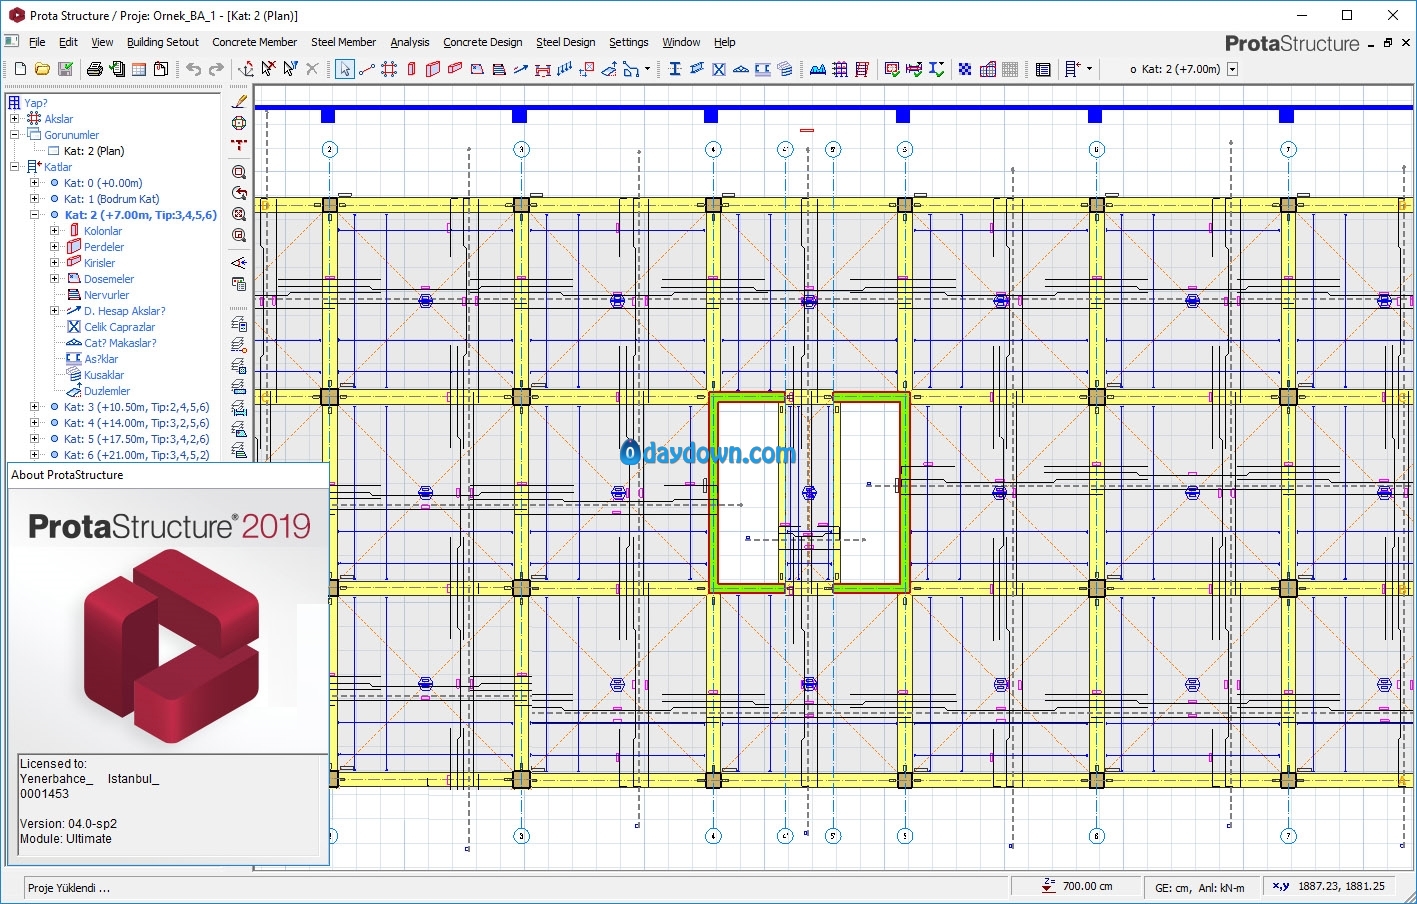The height and width of the screenshot is (904, 1417).
Task: Expand the Akslar tree node
Action: tap(15, 119)
